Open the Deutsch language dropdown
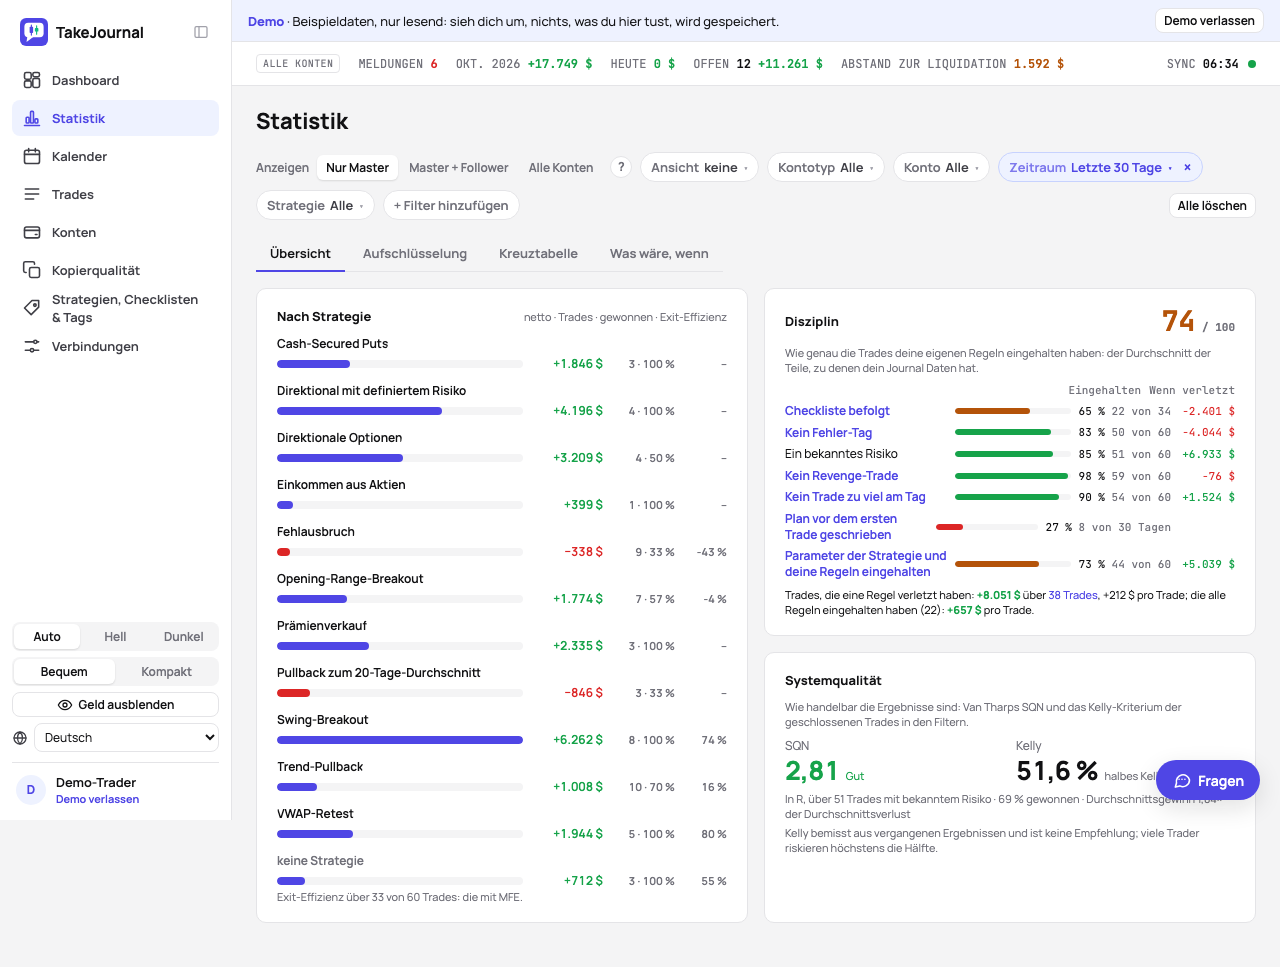Screen dimensions: 1280x967 click(x=127, y=738)
